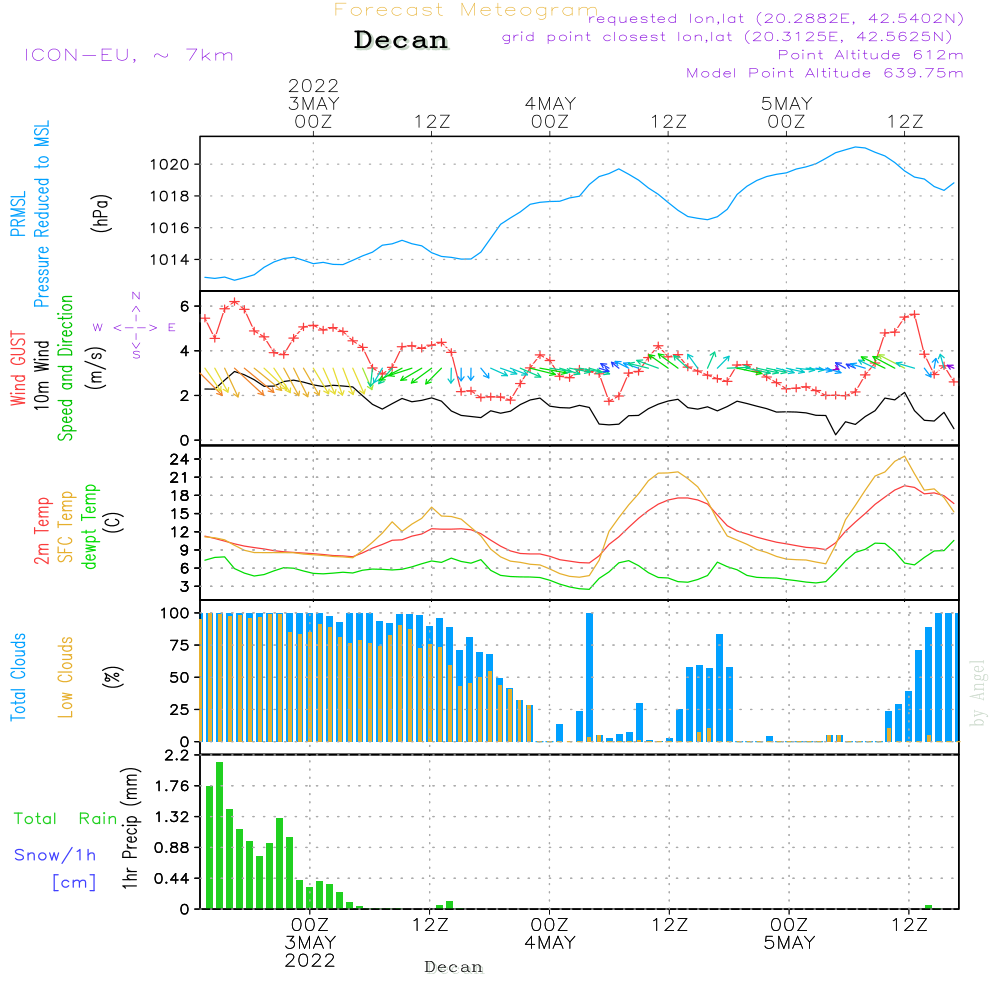Select the 'Snow/1h' blue legend label
The height and width of the screenshot is (1000, 1000).
coord(55,855)
